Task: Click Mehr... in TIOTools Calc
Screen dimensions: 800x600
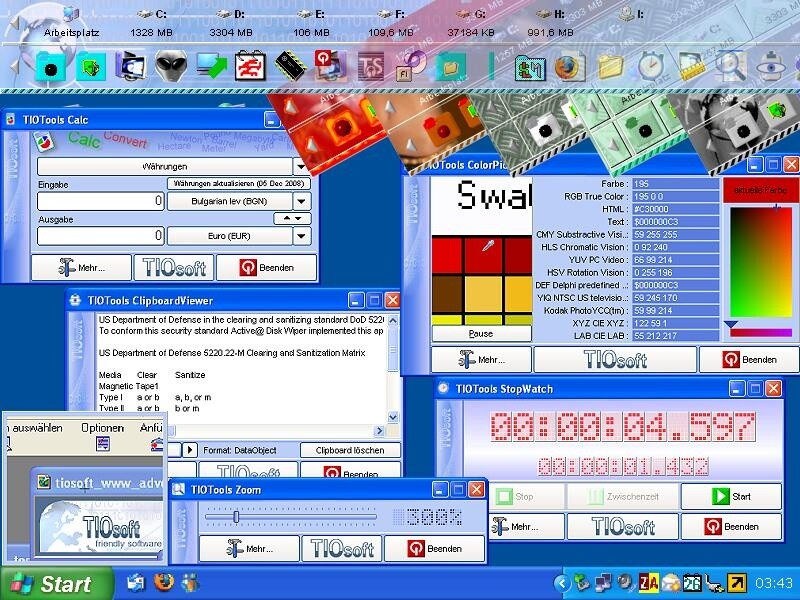Action: 82,267
